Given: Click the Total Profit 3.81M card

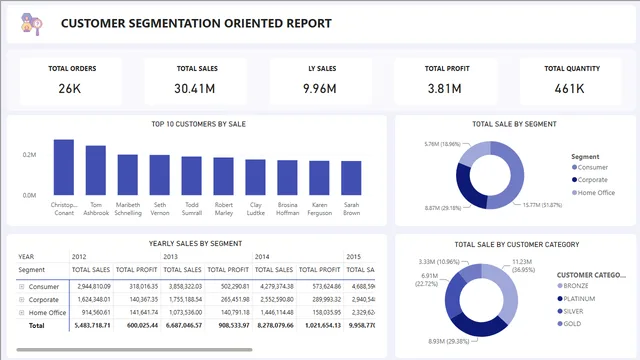Looking at the screenshot, I should (x=445, y=80).
